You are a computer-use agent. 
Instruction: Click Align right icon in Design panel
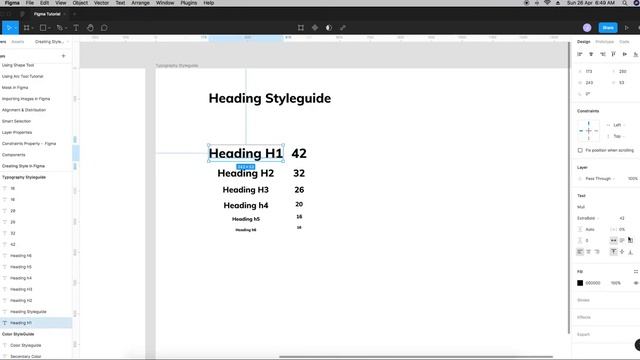(602, 54)
